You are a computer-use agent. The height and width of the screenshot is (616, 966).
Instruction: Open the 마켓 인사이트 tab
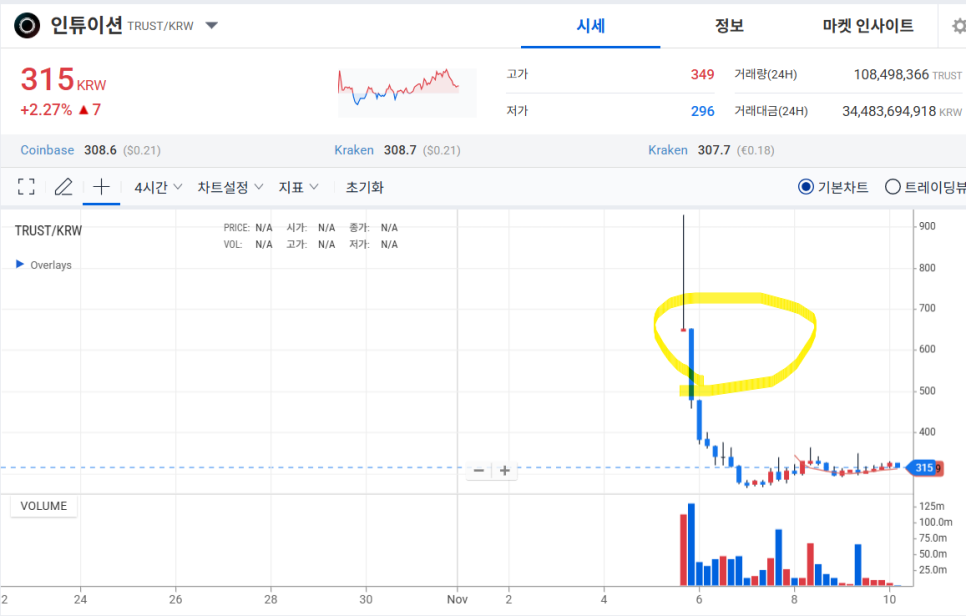click(867, 27)
